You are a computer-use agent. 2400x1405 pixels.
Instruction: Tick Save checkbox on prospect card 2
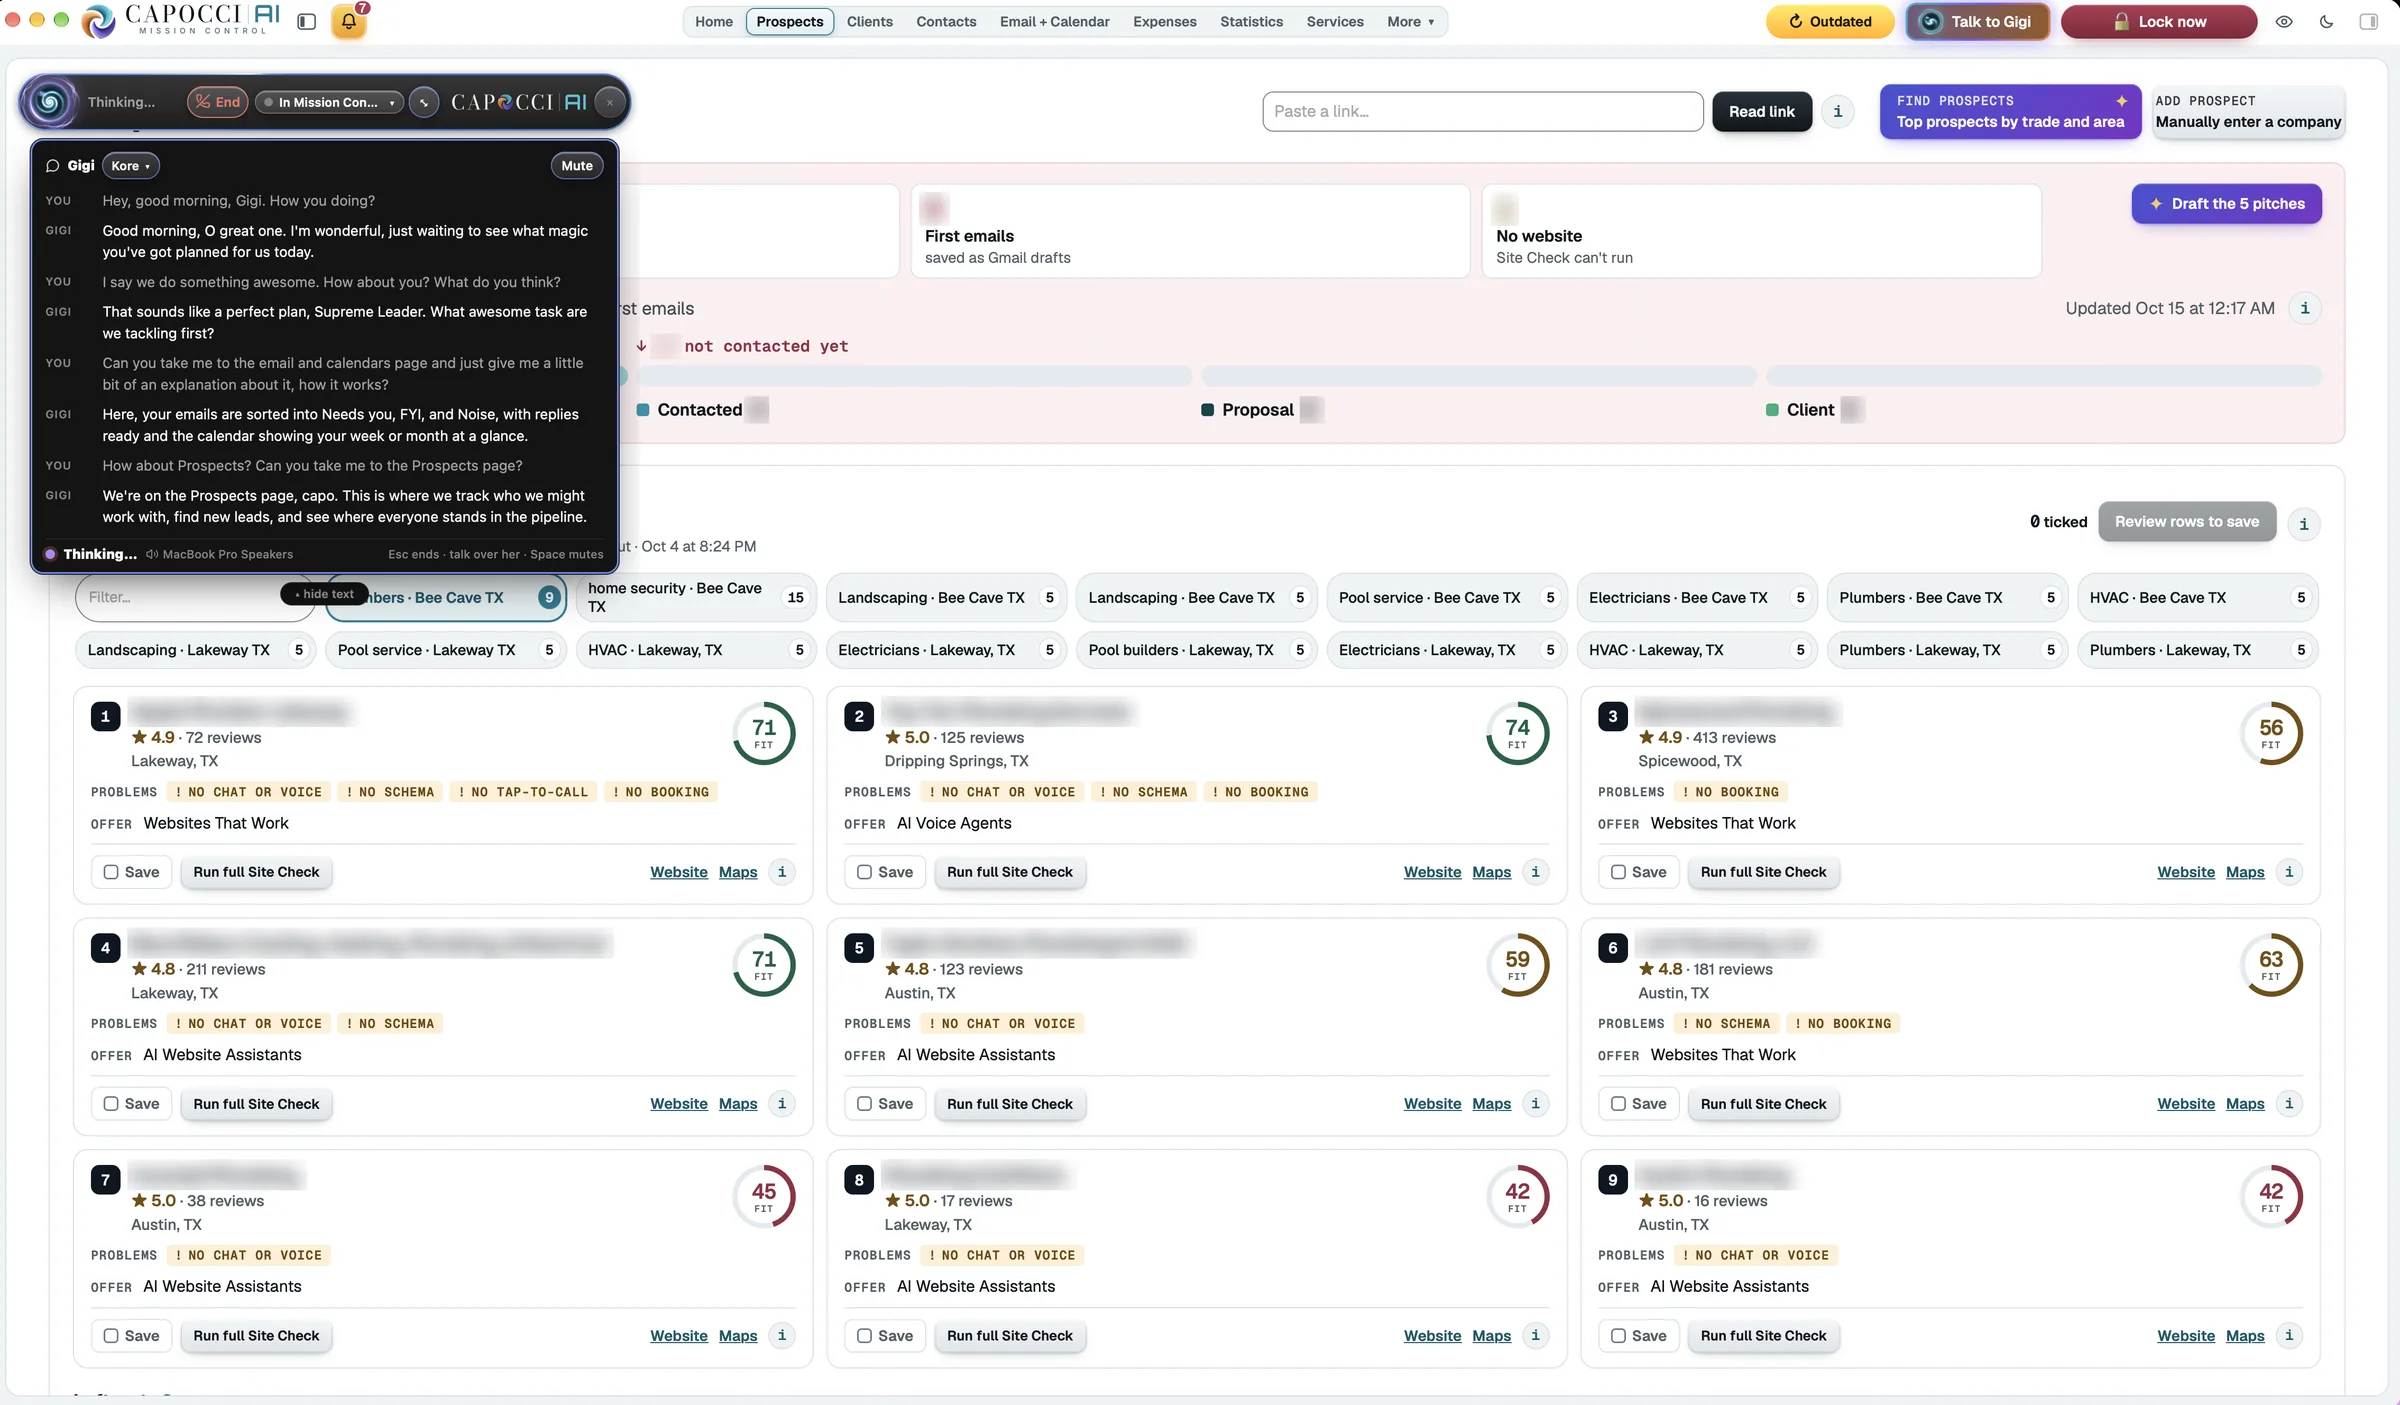(x=865, y=872)
